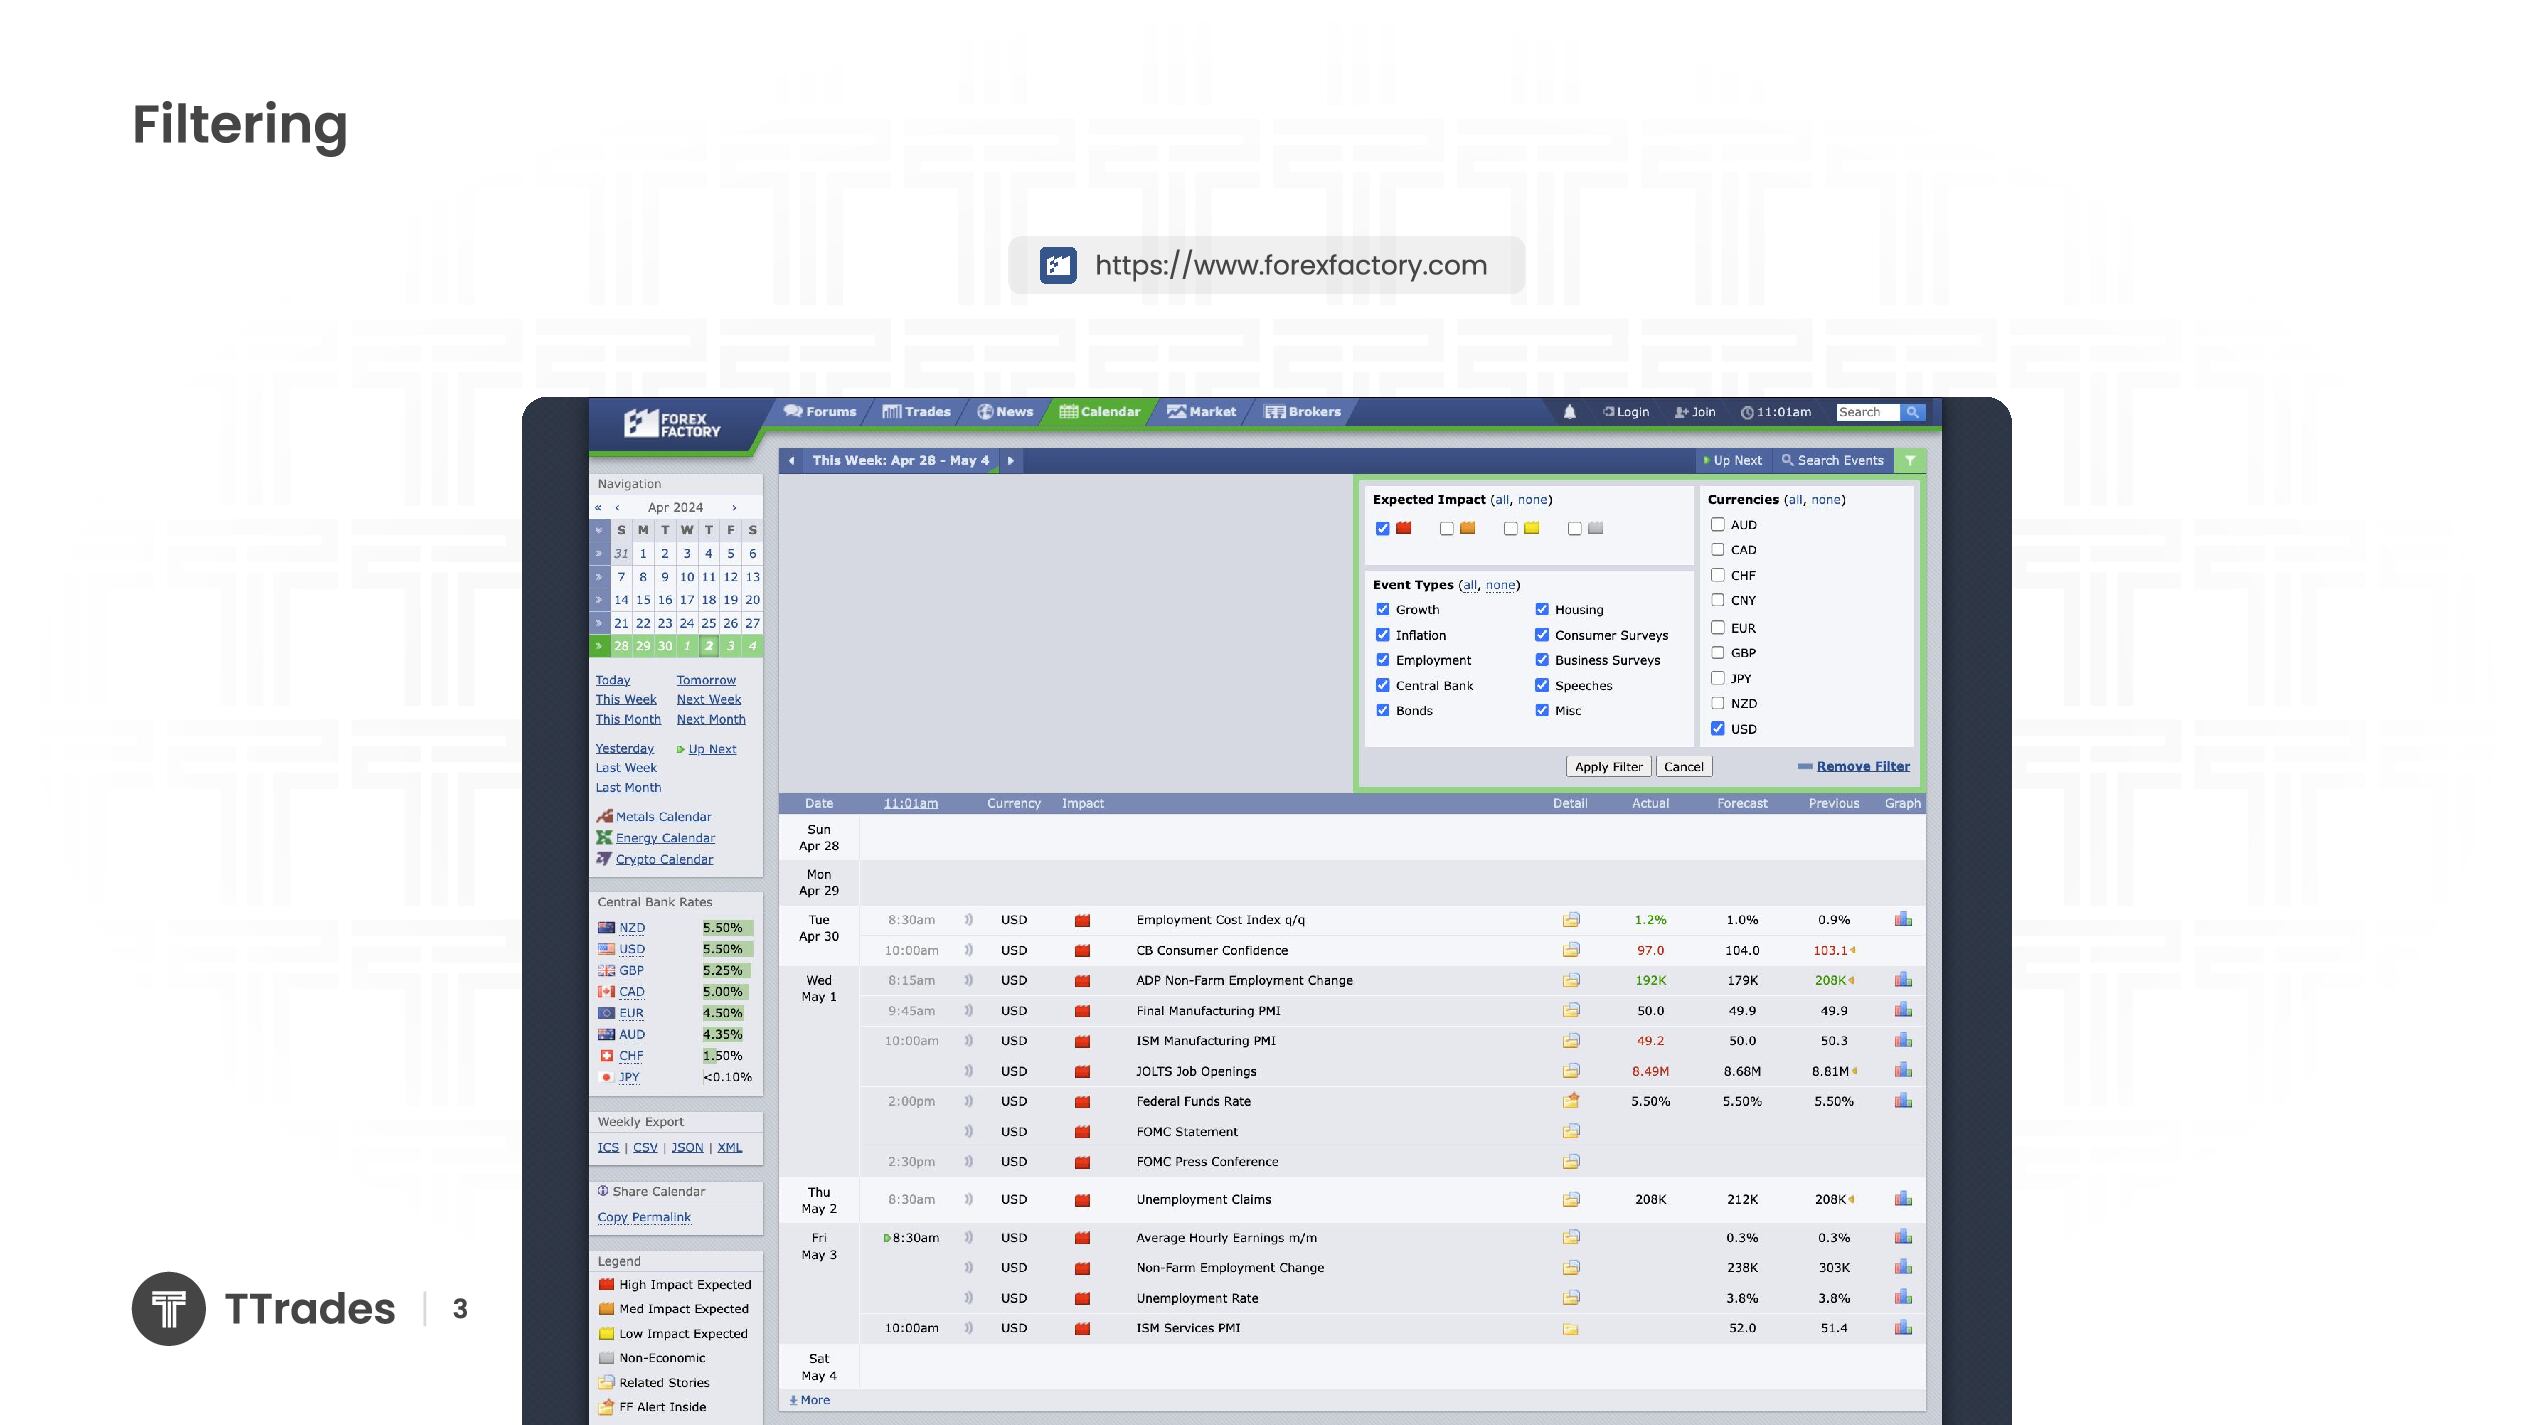Image resolution: width=2533 pixels, height=1425 pixels.
Task: Open the Calendar tab
Action: coord(1100,412)
